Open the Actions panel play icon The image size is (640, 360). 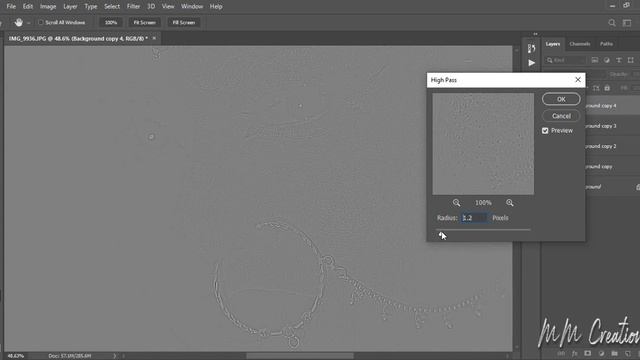click(531, 63)
